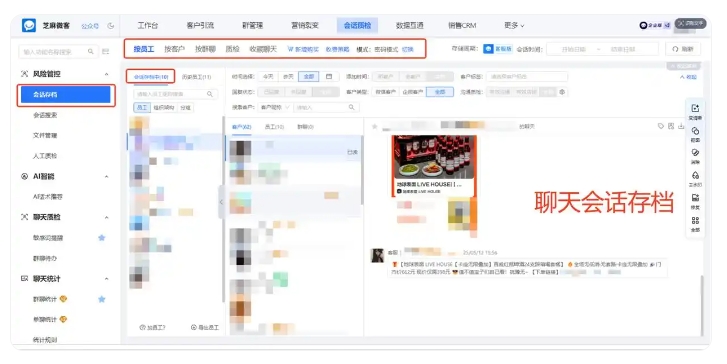This screenshot has height=364, width=727.
Task: Click the employee search magnifier icon
Action: tap(210, 94)
